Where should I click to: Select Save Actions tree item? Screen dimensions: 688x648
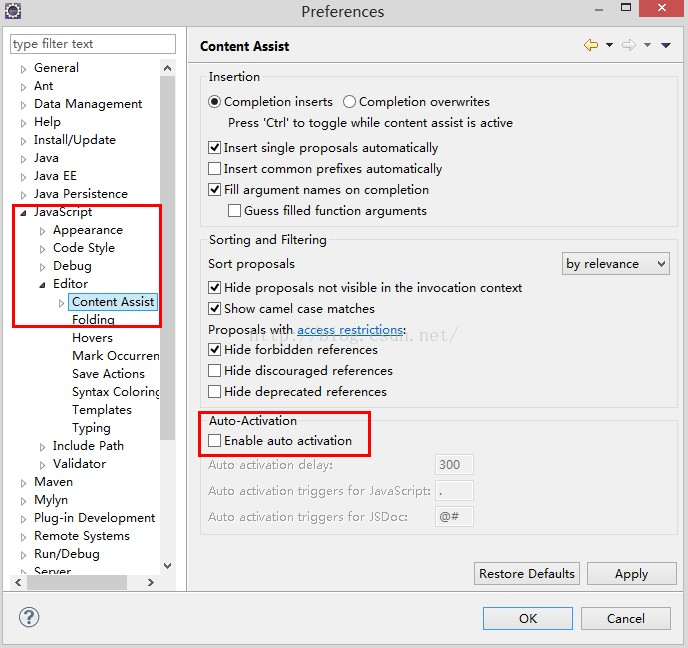108,374
